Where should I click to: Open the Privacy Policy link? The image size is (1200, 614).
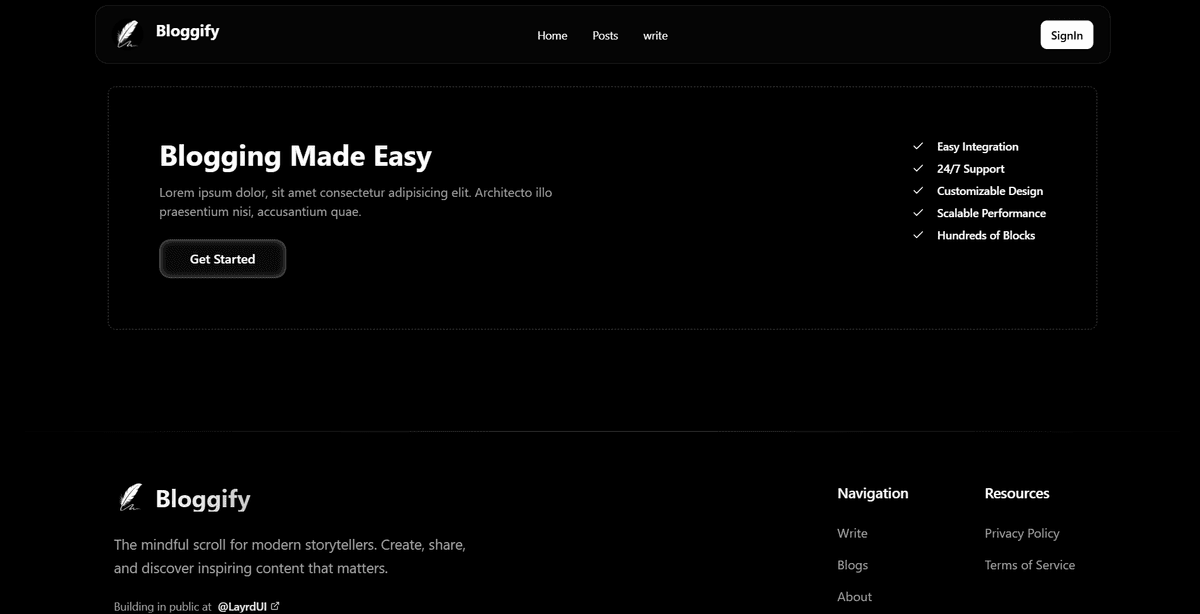1022,533
